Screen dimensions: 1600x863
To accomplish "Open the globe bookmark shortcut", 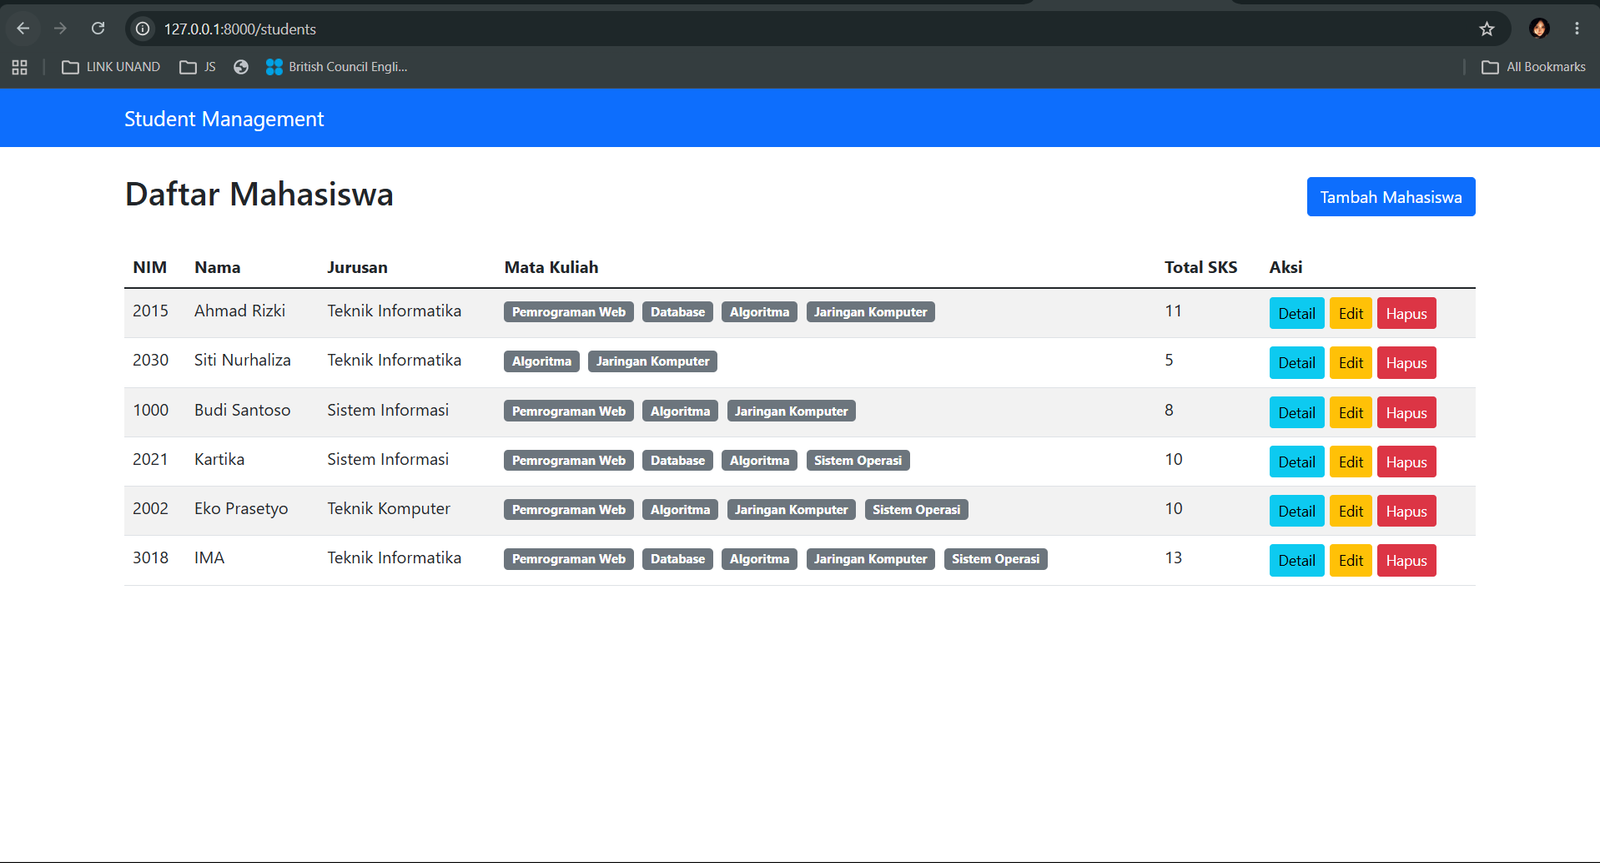I will click(241, 67).
